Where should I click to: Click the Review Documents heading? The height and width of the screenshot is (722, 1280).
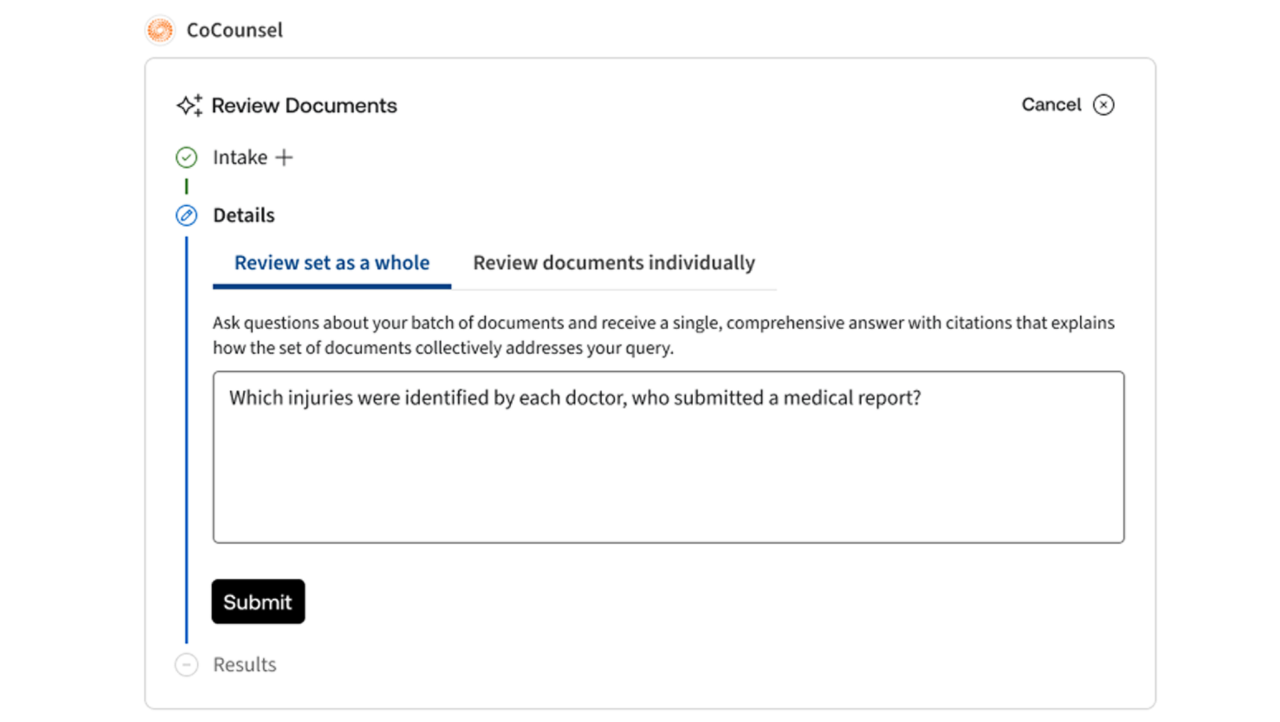(304, 105)
